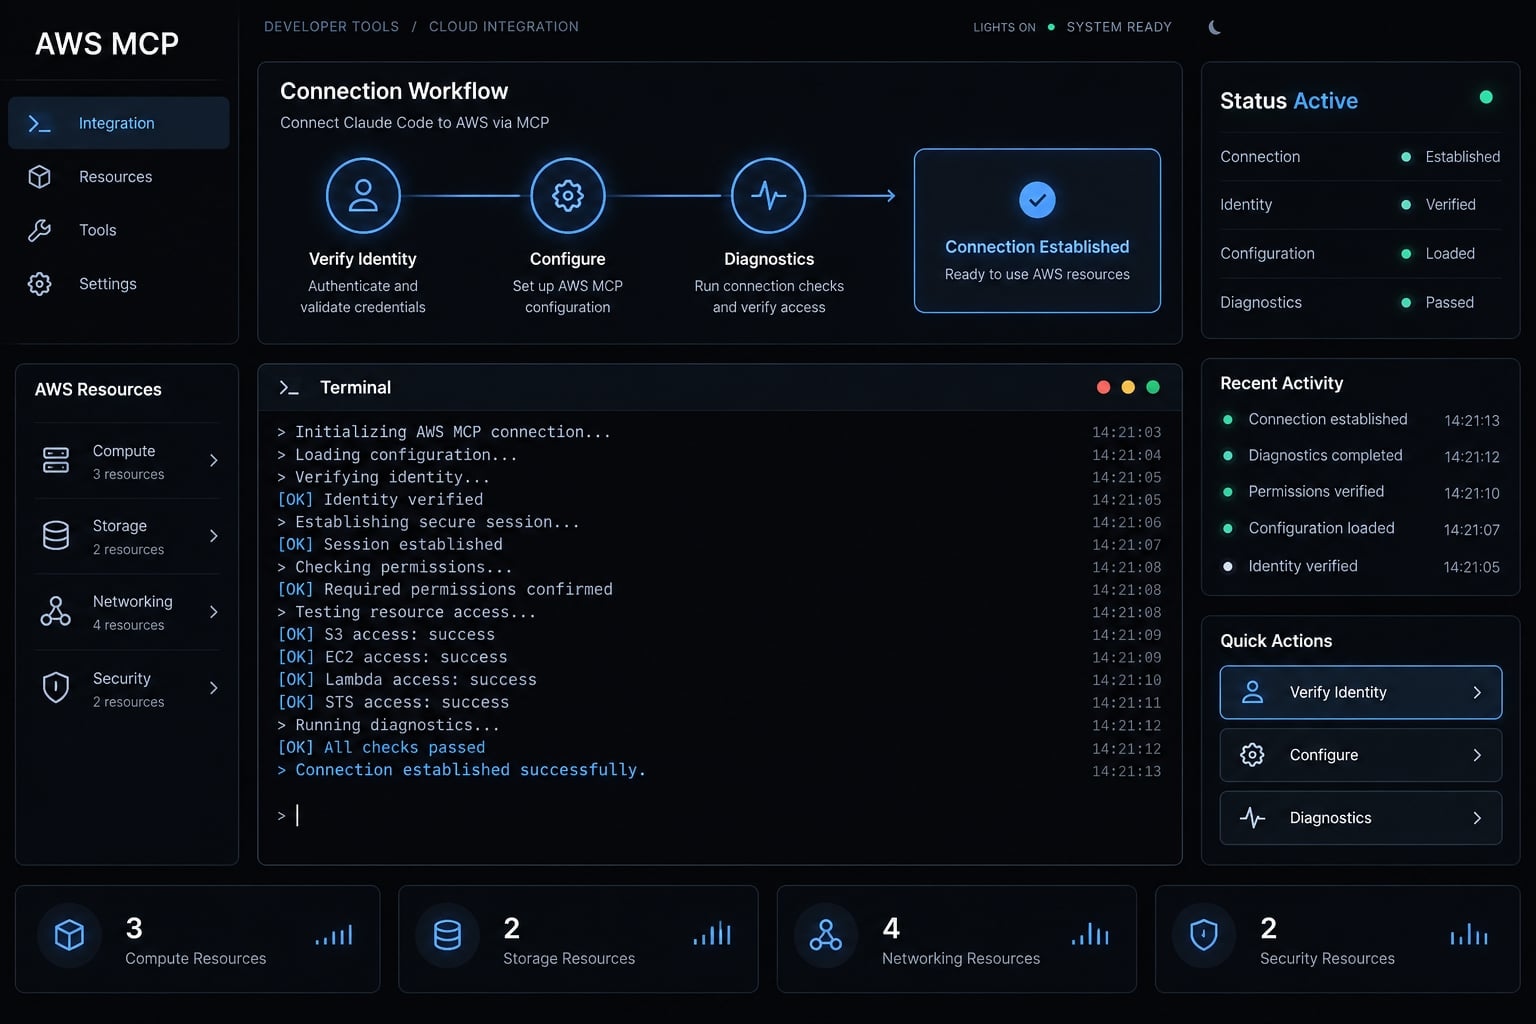This screenshot has height=1024, width=1536.
Task: Click the red terminal window dot
Action: click(x=1103, y=387)
